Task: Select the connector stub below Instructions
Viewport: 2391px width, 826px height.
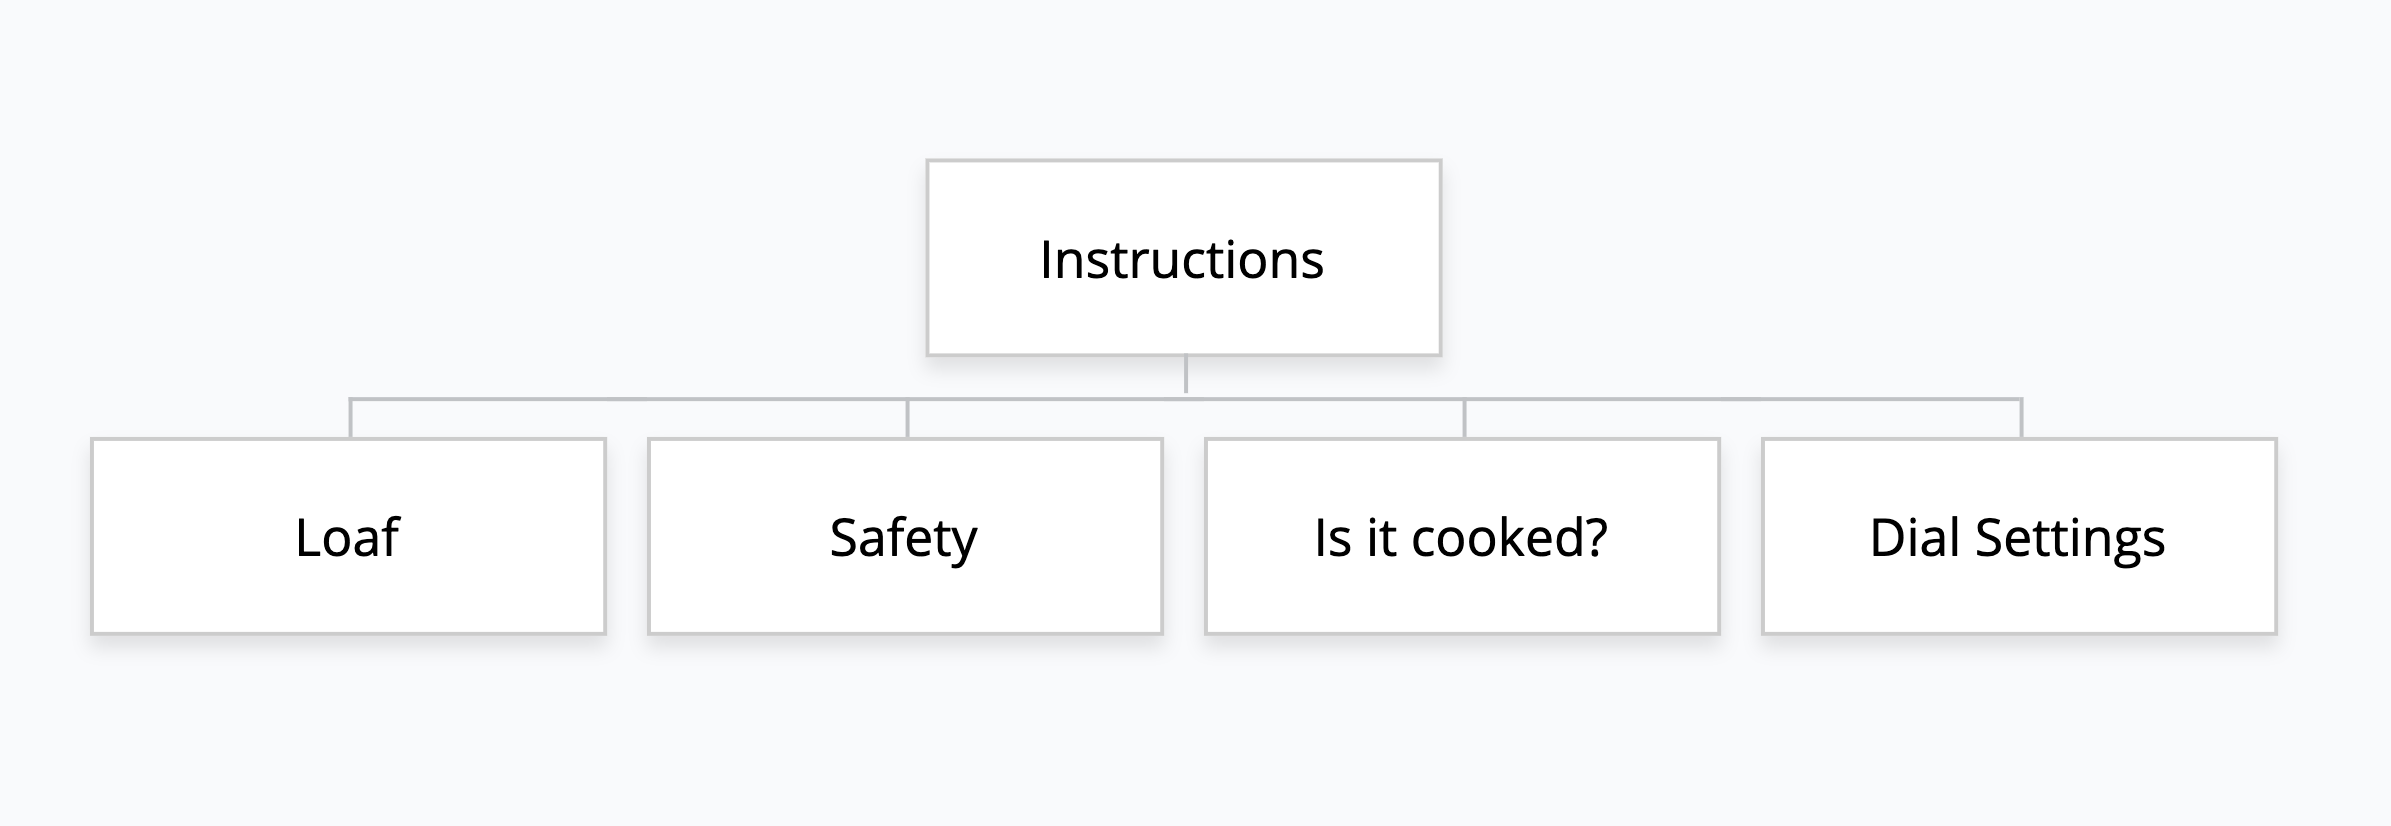Action: 1185,375
